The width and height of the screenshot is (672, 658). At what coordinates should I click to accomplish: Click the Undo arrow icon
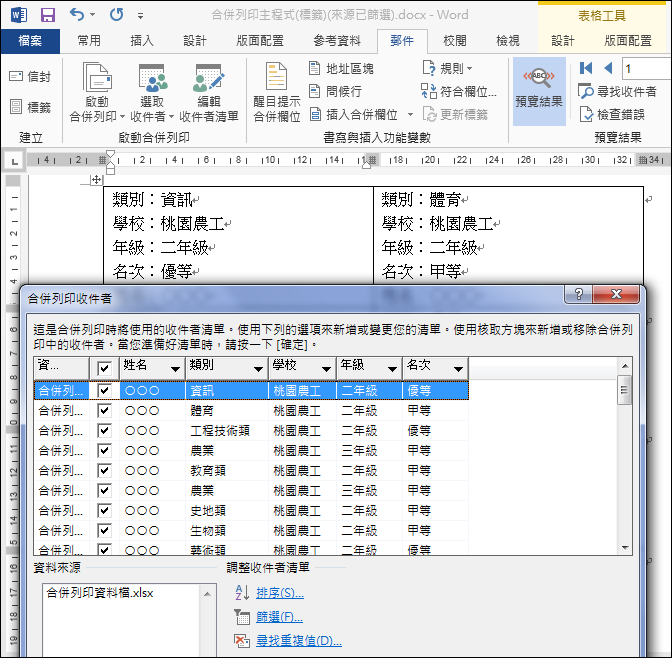click(77, 15)
